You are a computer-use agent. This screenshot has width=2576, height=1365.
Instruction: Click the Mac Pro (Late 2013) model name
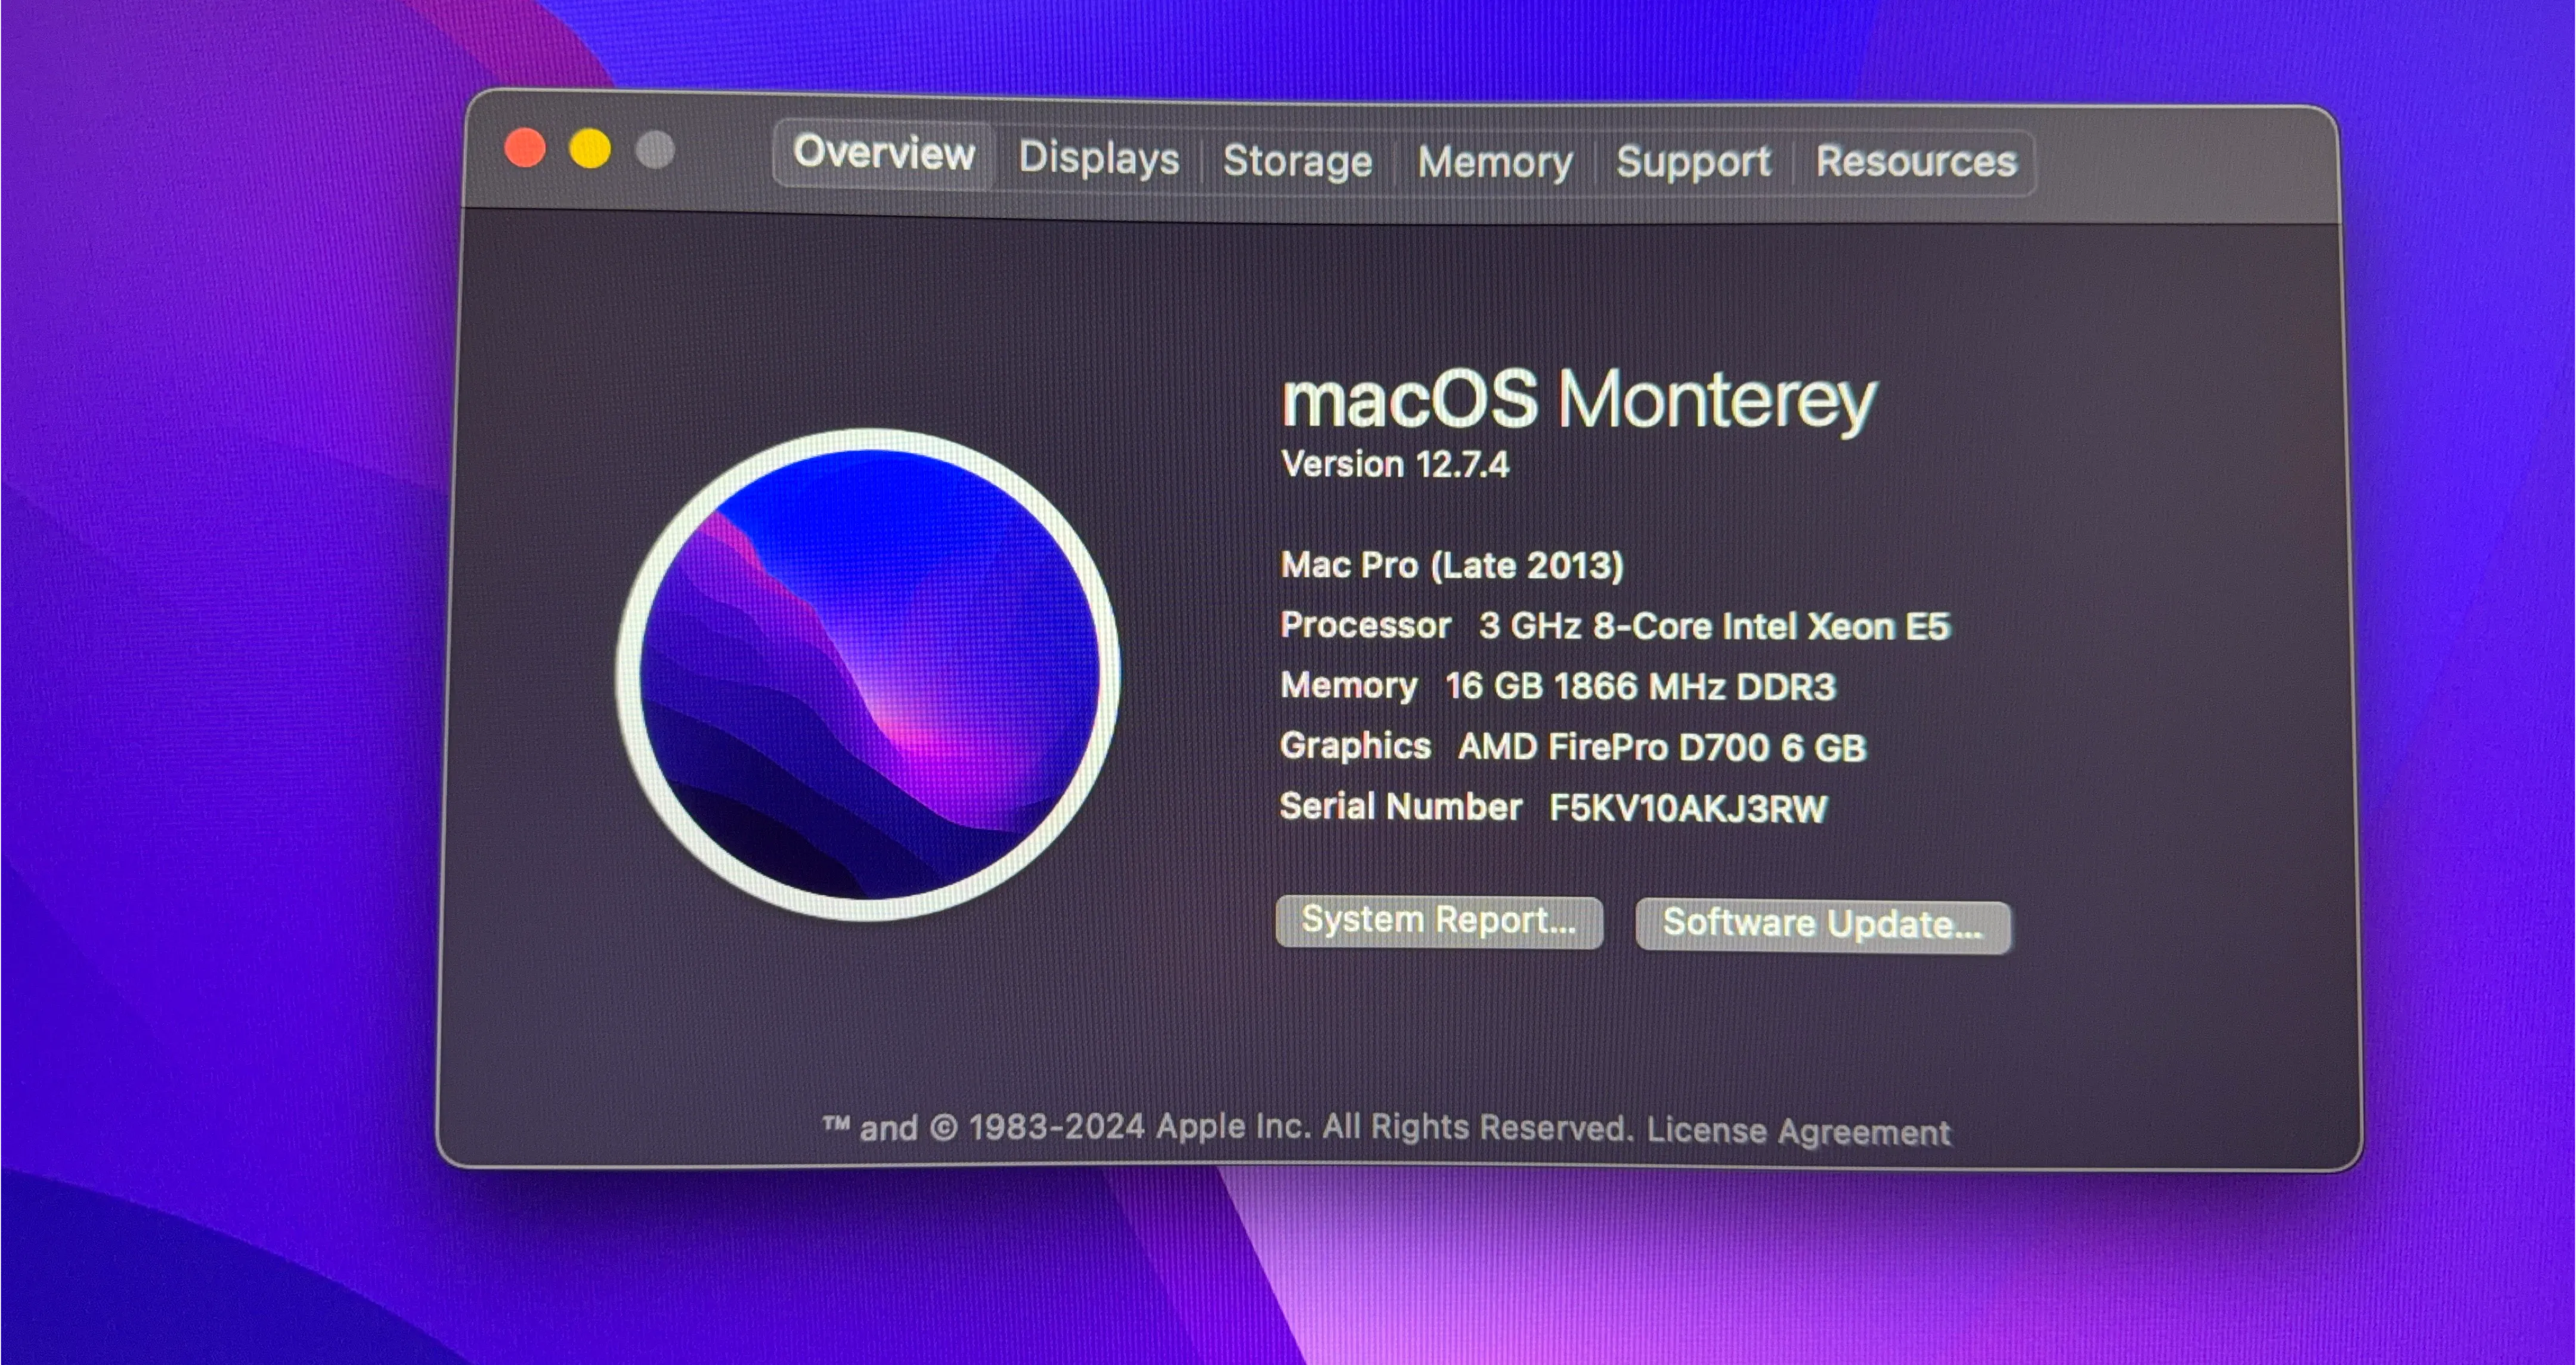(x=1451, y=565)
